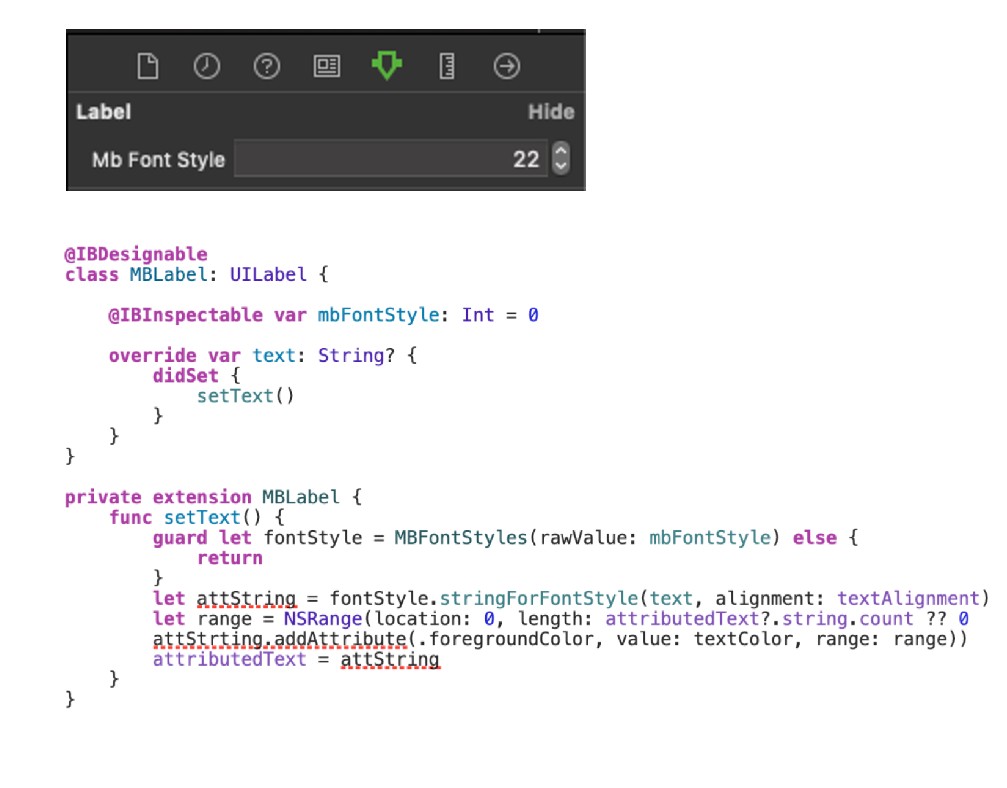
Task: Click MBFontStyles type in guard statement
Action: [x=460, y=538]
